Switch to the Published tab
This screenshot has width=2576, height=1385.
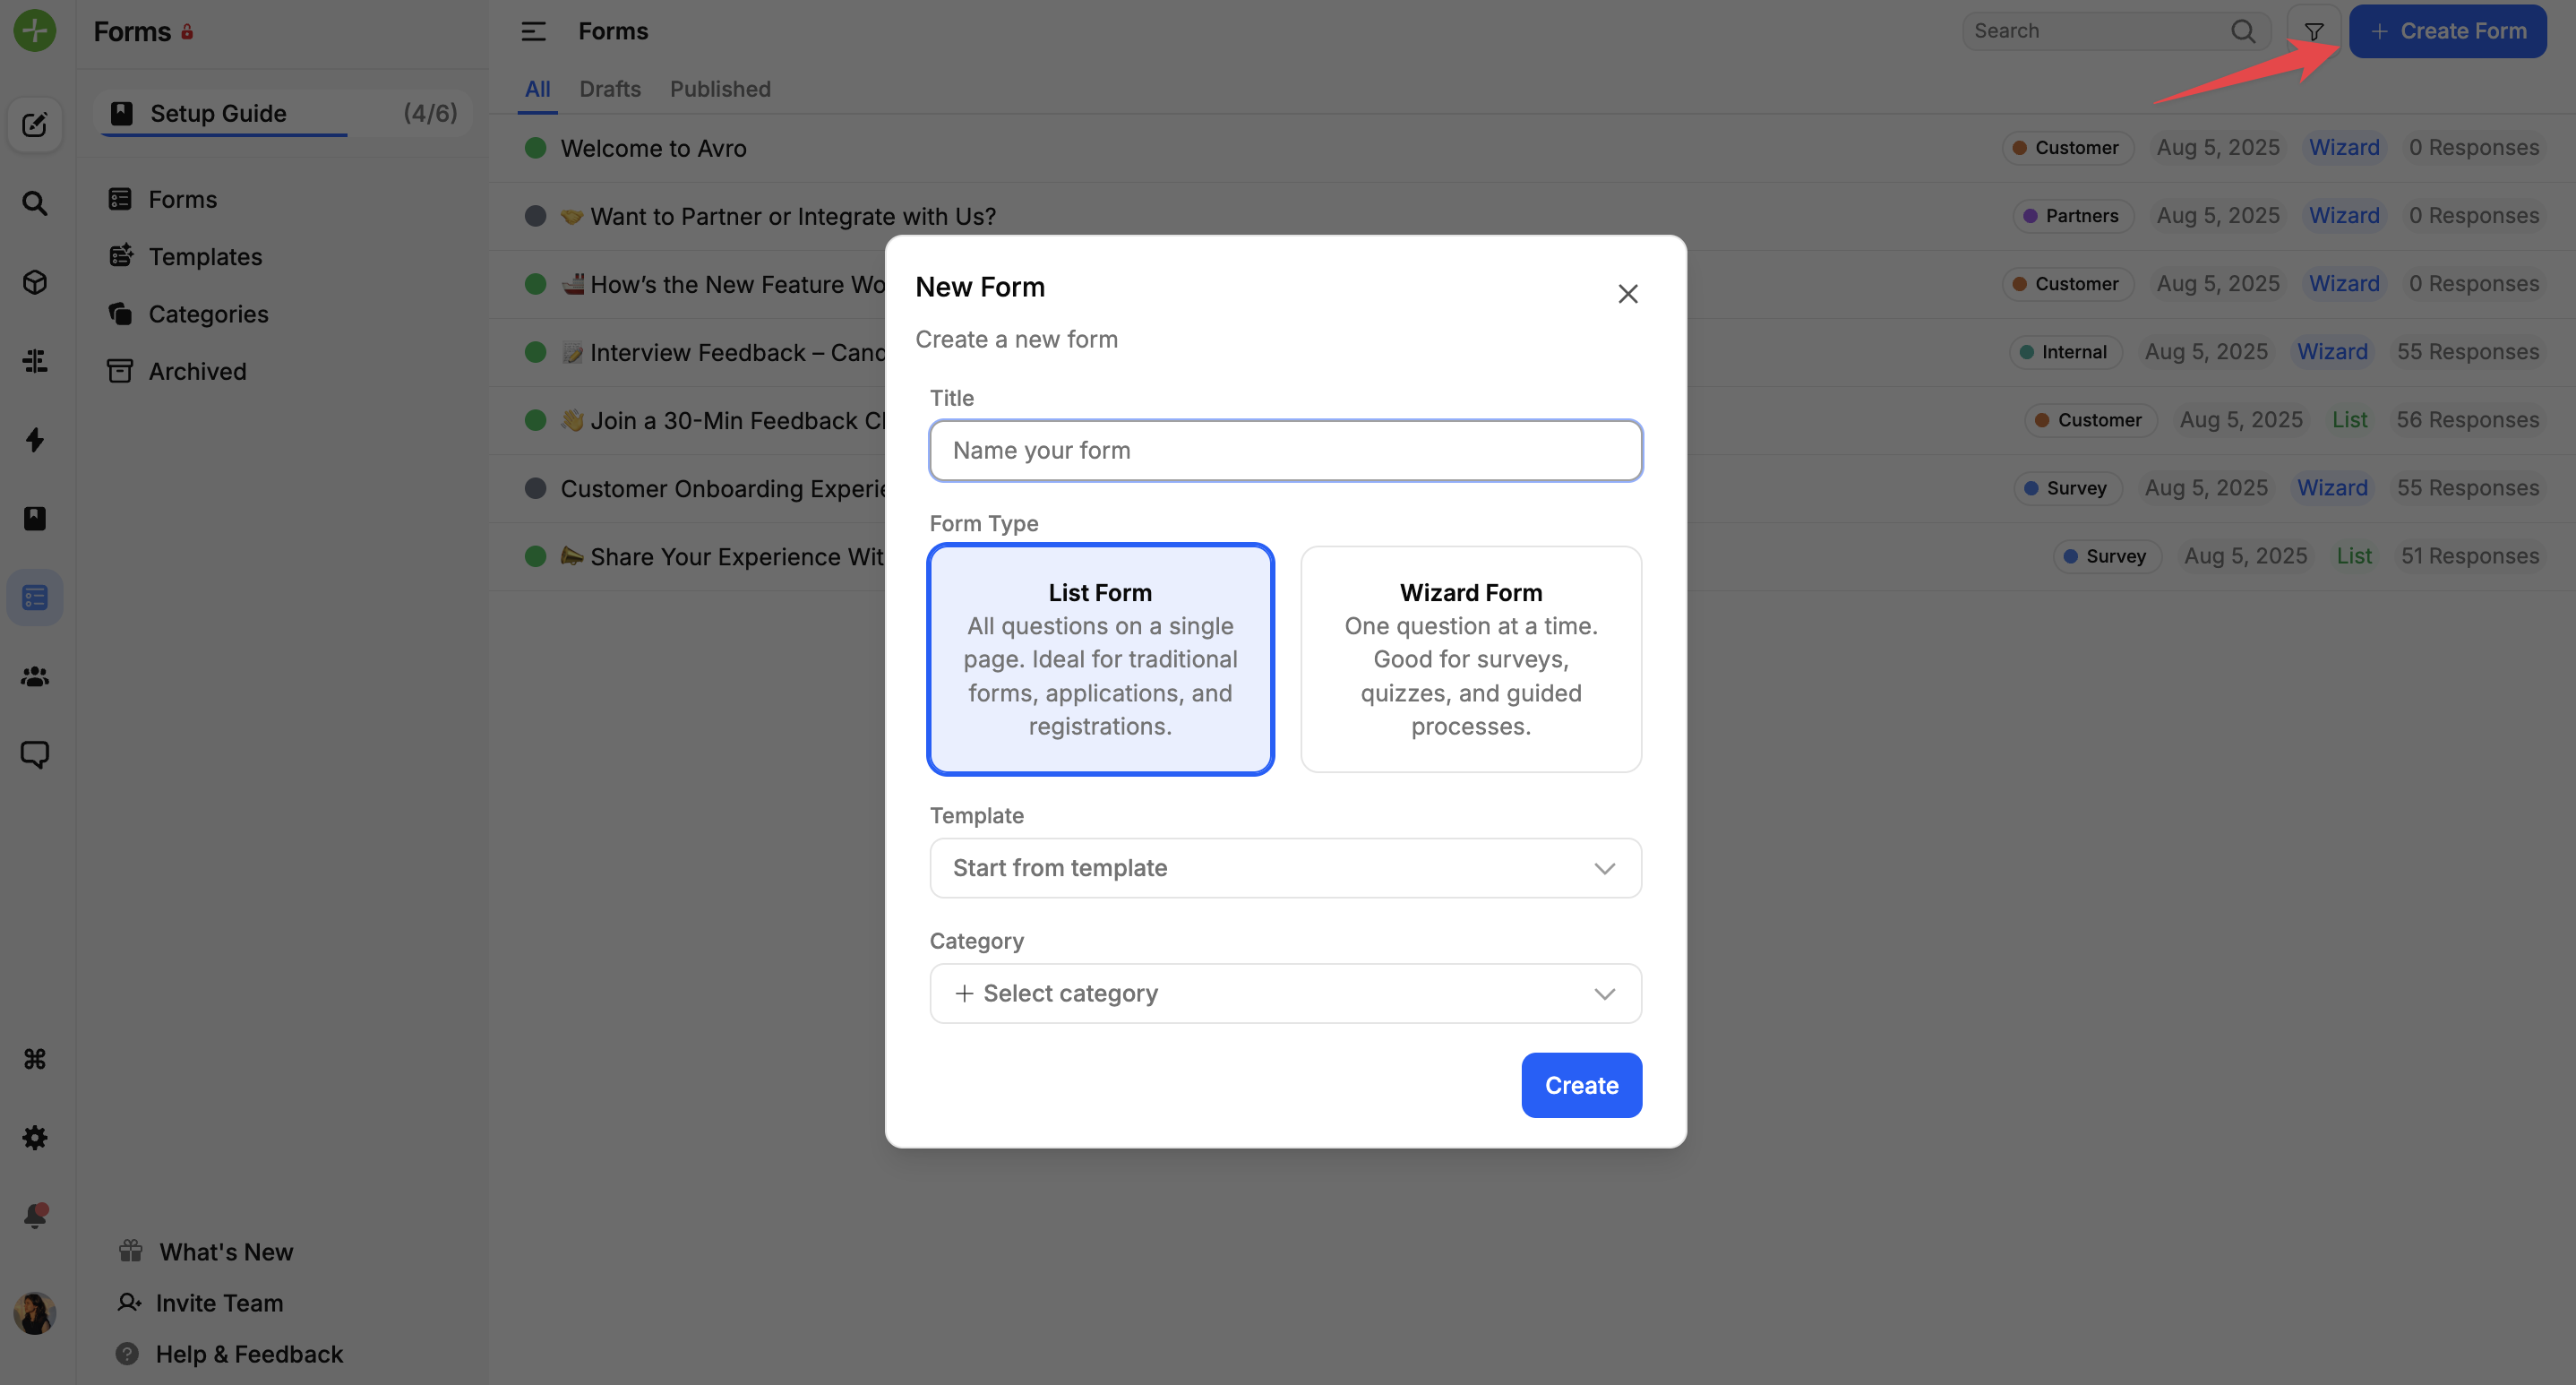(720, 89)
